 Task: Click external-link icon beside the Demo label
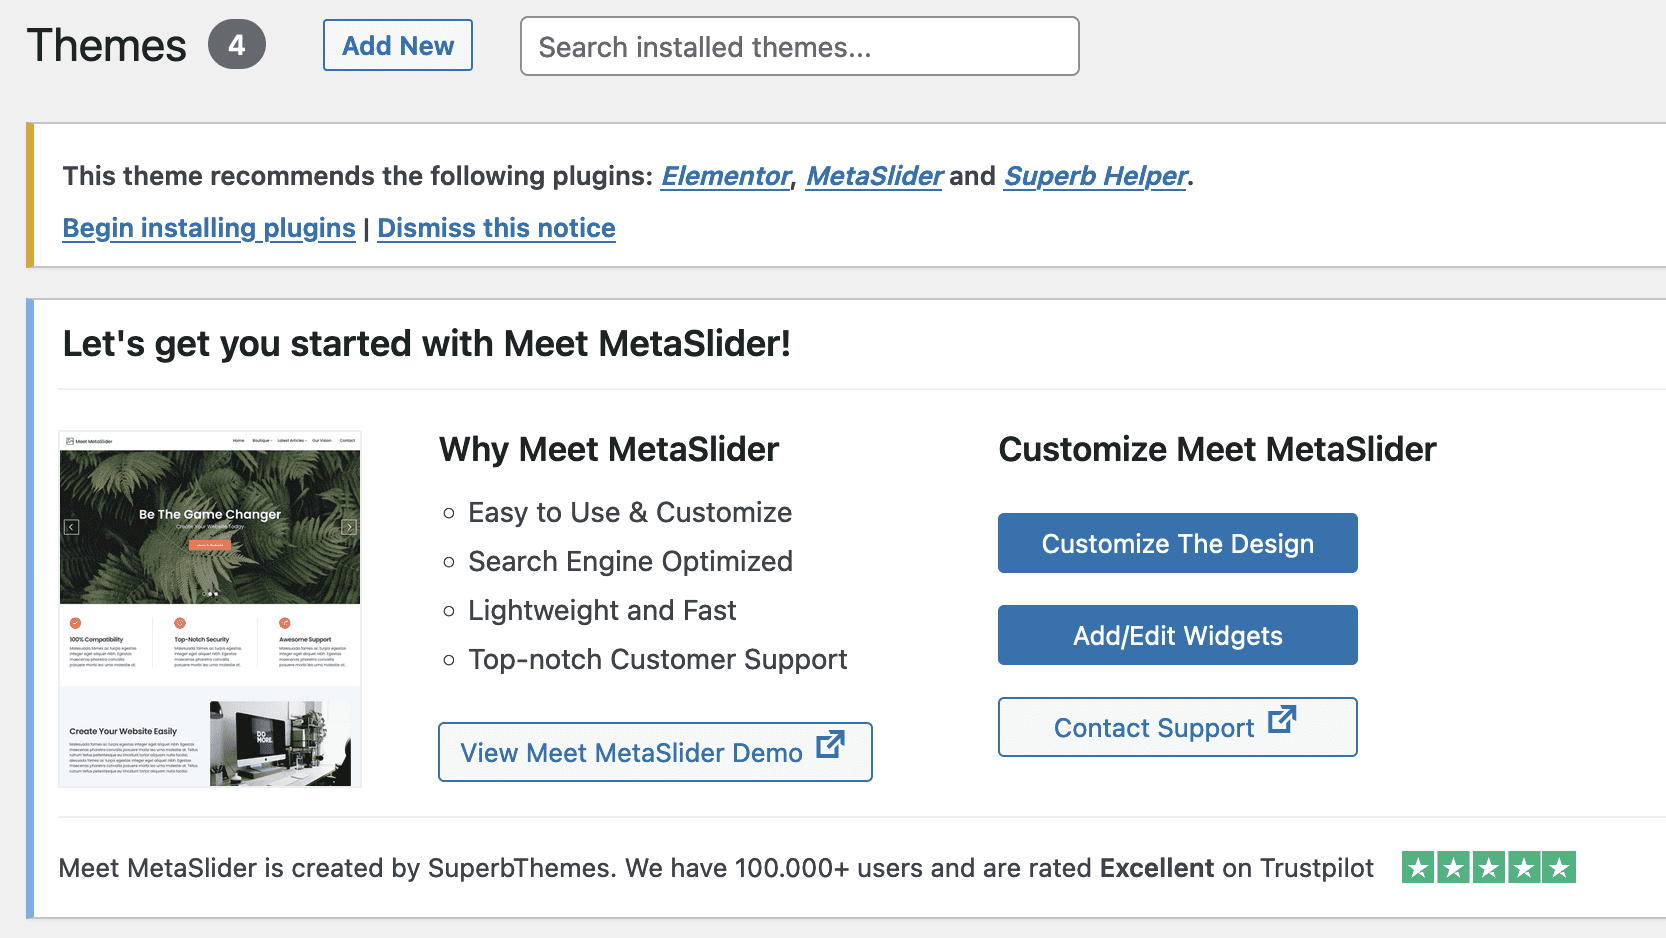(x=830, y=745)
